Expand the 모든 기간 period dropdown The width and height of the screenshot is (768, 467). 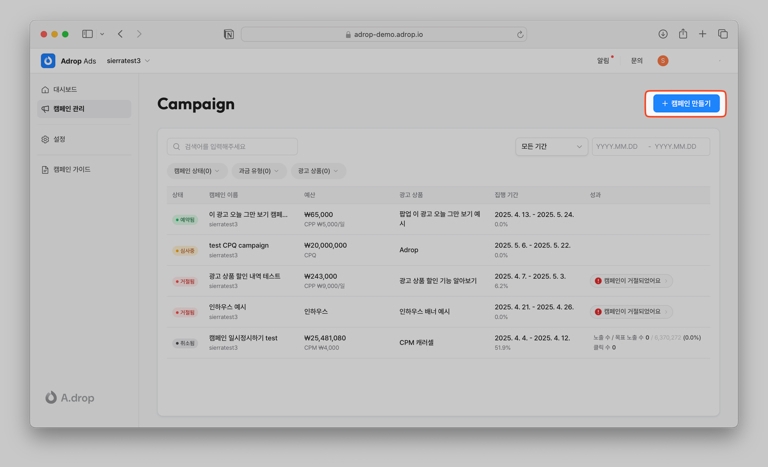click(x=551, y=147)
